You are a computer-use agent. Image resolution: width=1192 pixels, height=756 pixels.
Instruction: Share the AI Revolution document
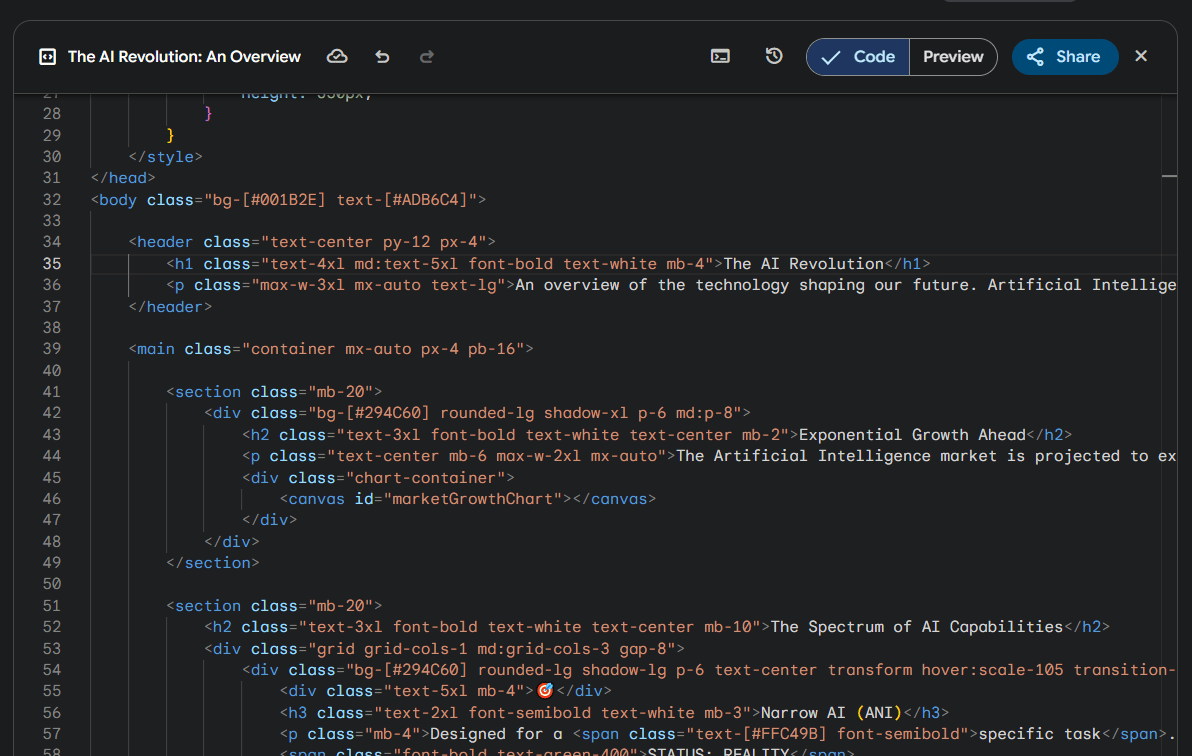click(1064, 57)
